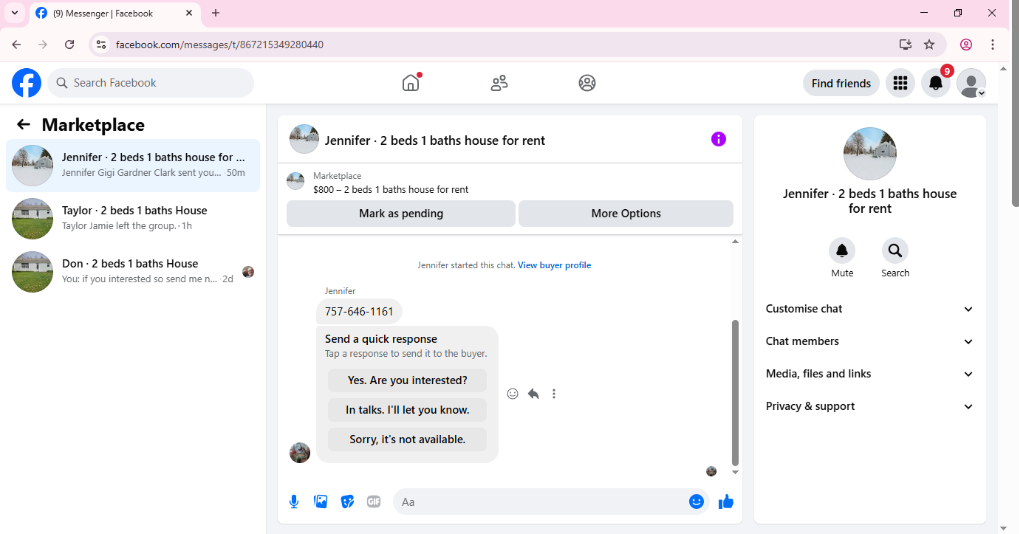Click the Find friends button
The width and height of the screenshot is (1019, 534).
click(x=841, y=83)
